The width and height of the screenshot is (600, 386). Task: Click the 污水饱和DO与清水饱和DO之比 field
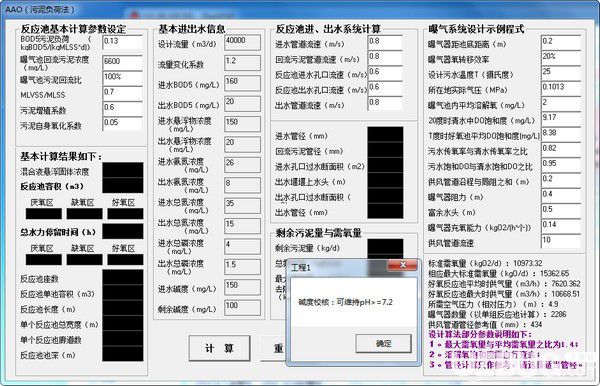561,165
